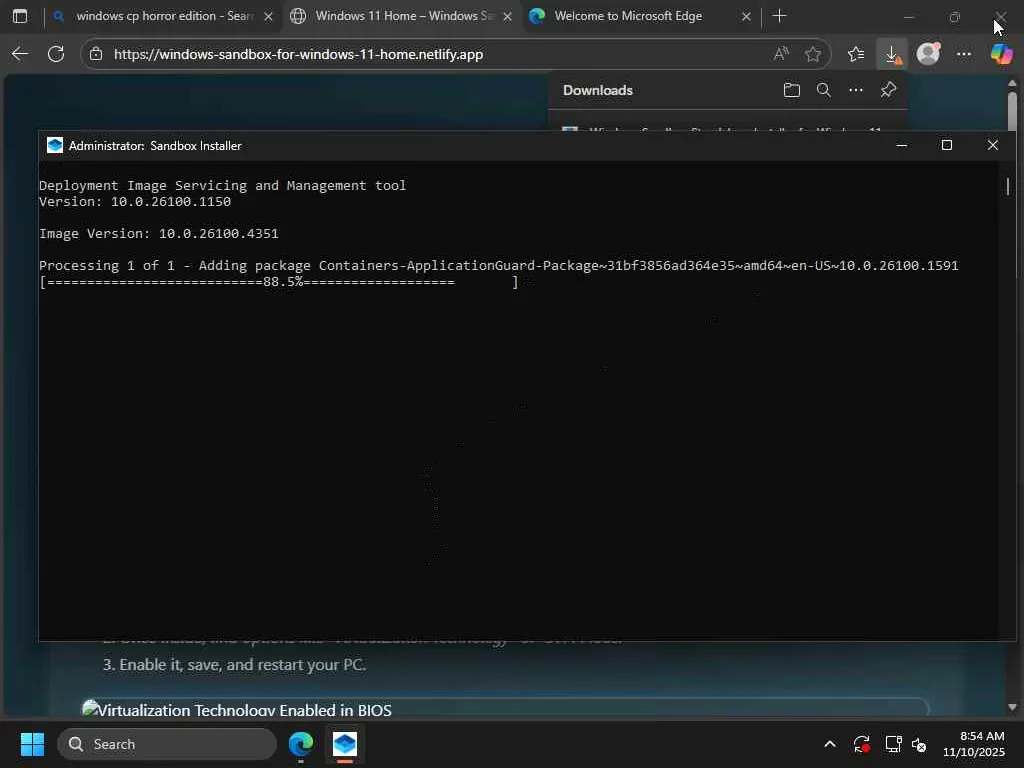Launch Copilot from Edge toolbar
Screen dimensions: 1024x768
point(1001,54)
